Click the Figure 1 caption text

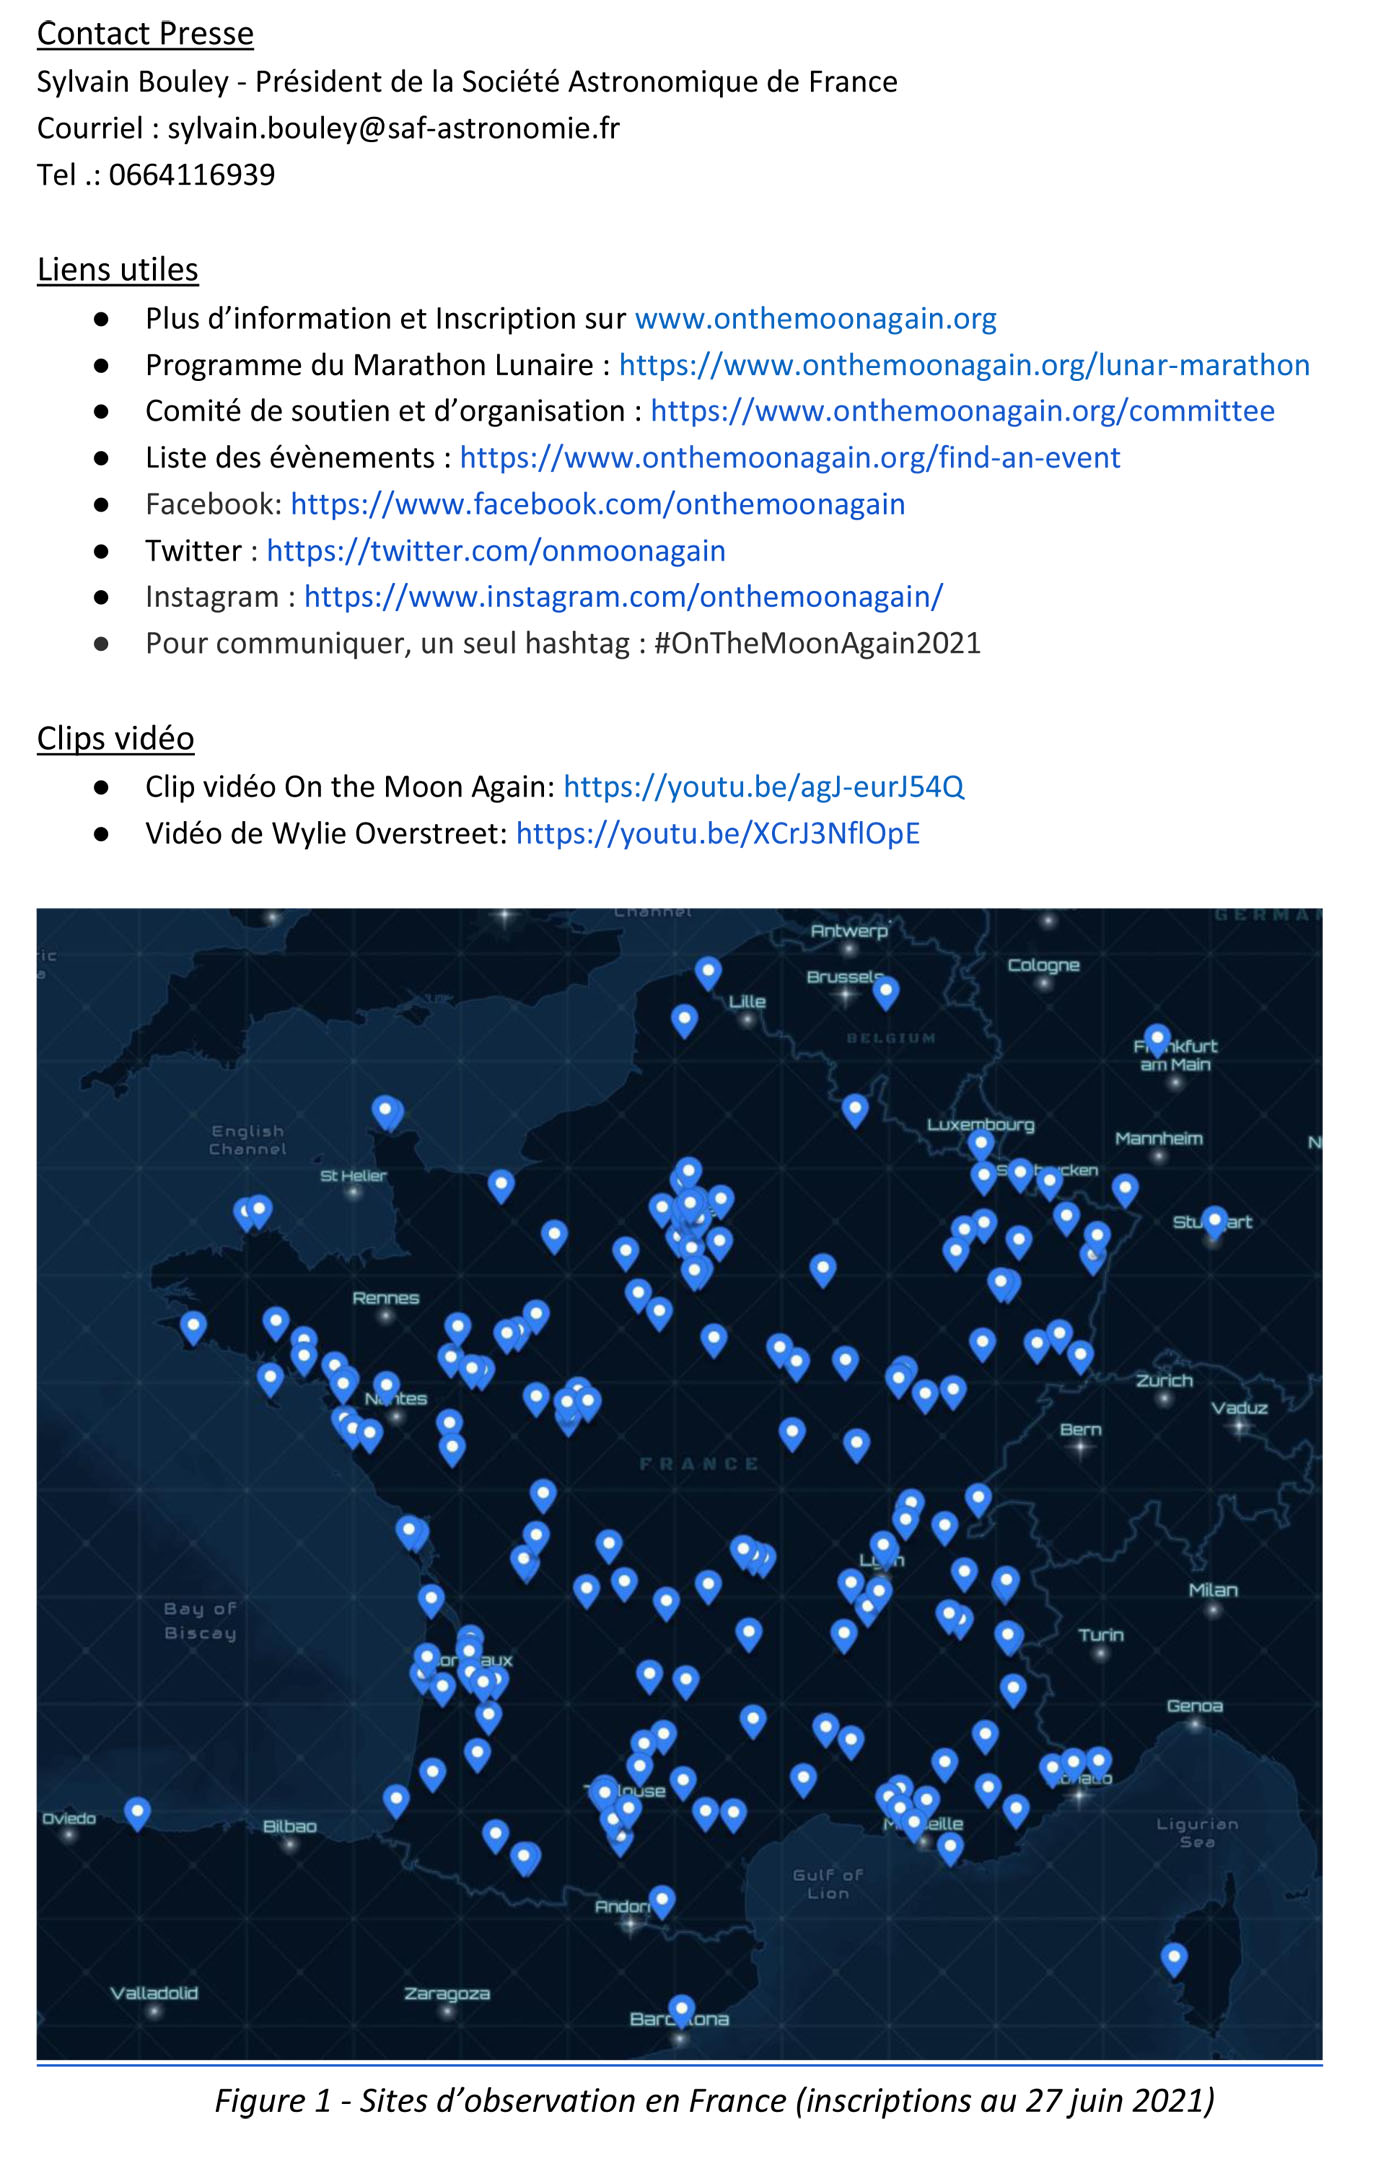(x=715, y=2100)
